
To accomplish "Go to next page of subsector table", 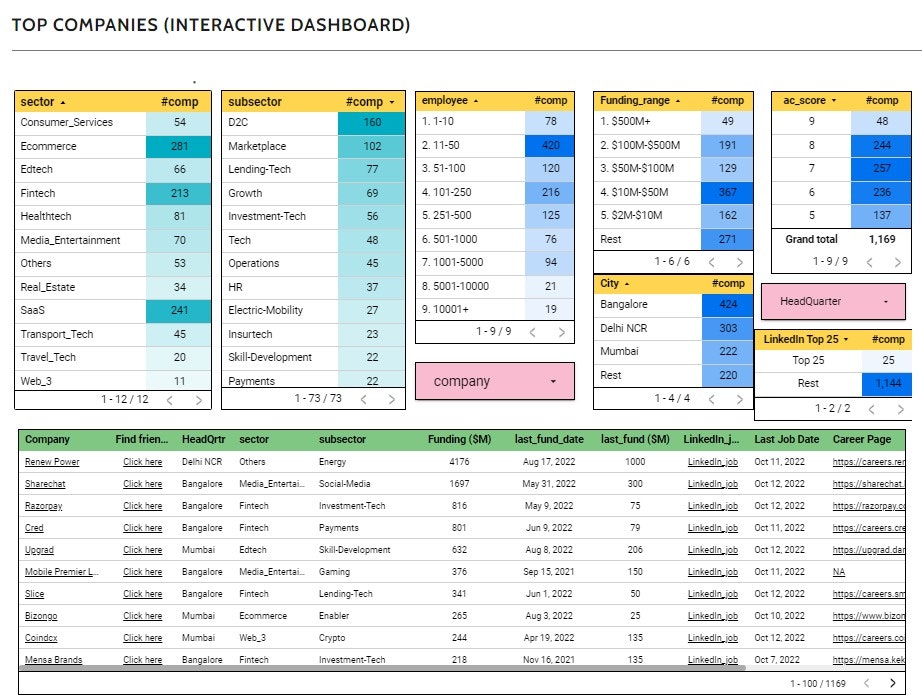I will click(392, 399).
